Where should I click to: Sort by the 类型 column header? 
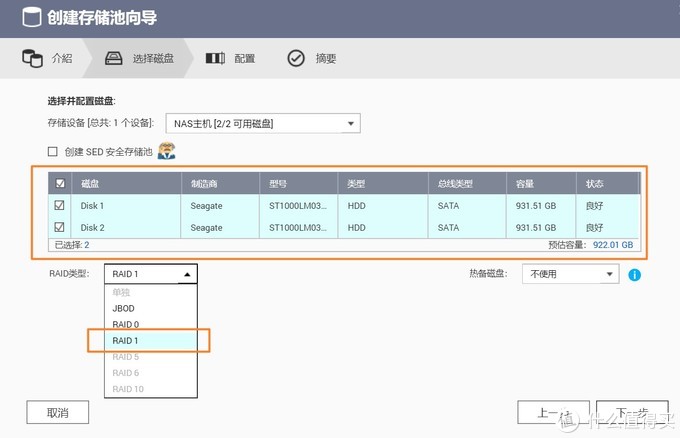(x=383, y=183)
